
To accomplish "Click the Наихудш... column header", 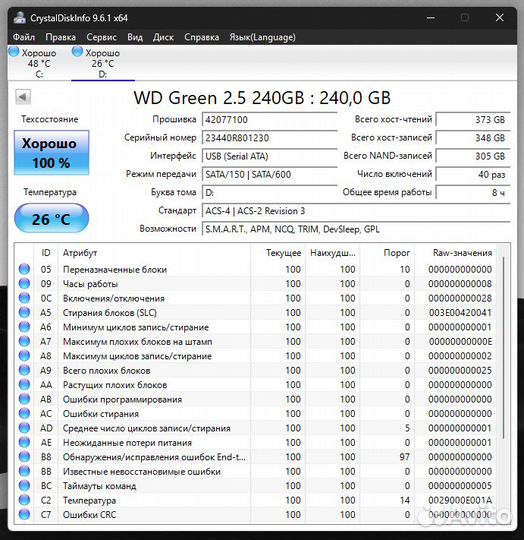I will [333, 252].
